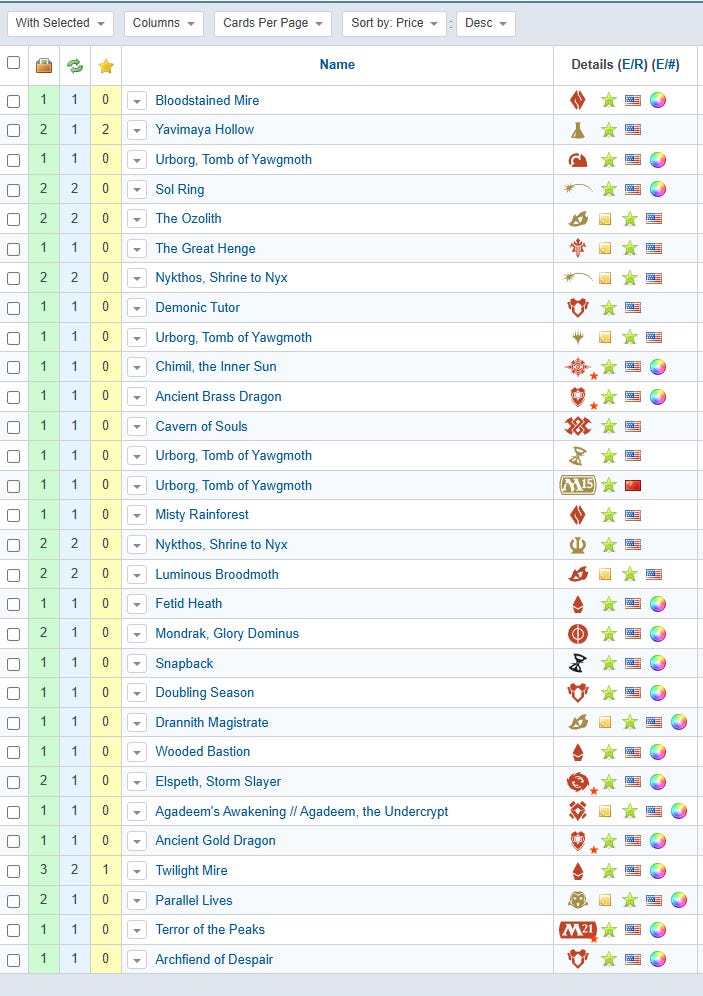Viewport: 703px width, 996px height.
Task: Open the Ancient Gold Dragon card link
Action: click(x=215, y=840)
